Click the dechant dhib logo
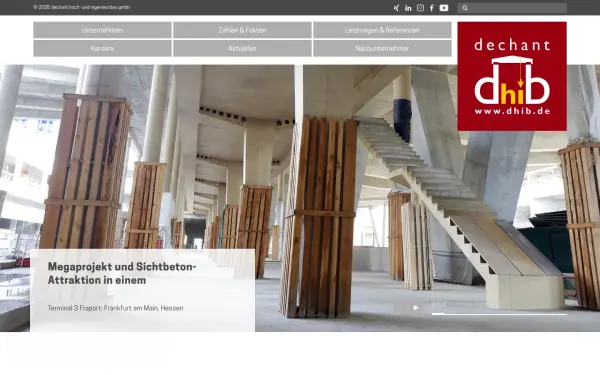 coord(512,76)
